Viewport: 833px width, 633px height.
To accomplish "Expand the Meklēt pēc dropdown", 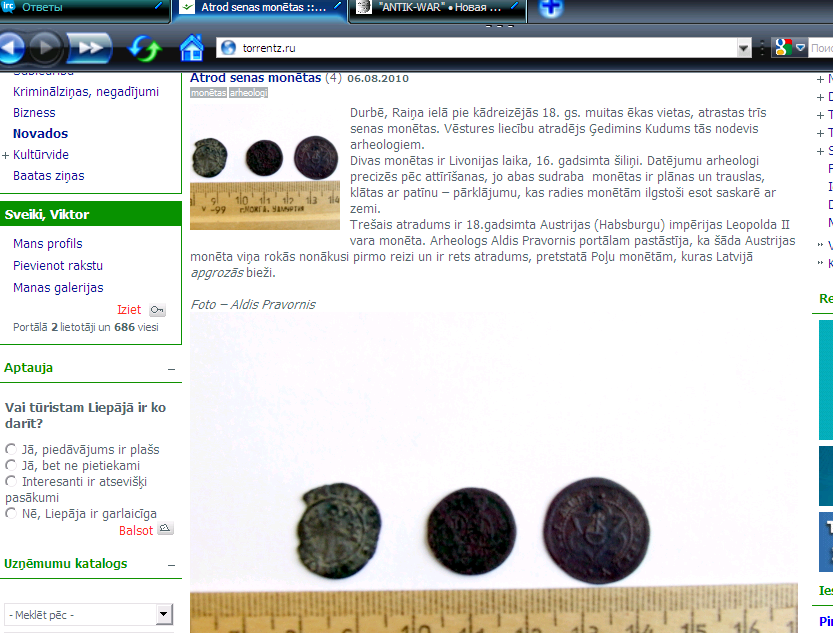I will click(x=164, y=614).
